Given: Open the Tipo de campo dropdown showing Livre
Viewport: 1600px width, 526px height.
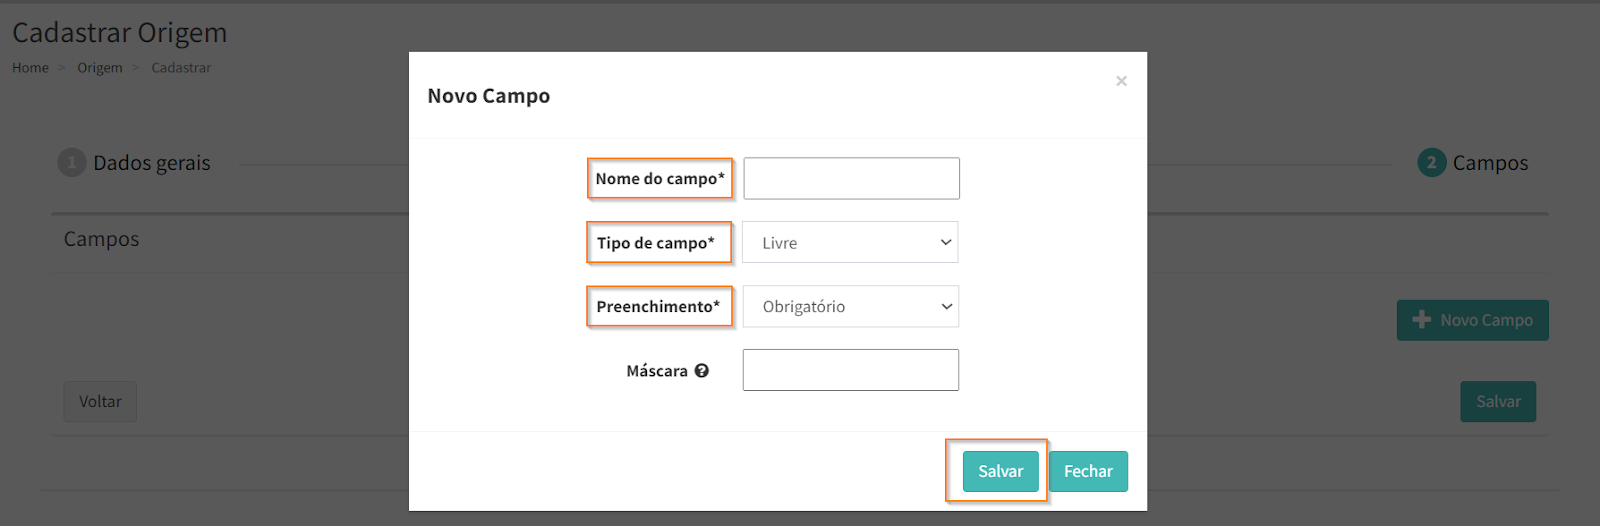Looking at the screenshot, I should tap(850, 243).
